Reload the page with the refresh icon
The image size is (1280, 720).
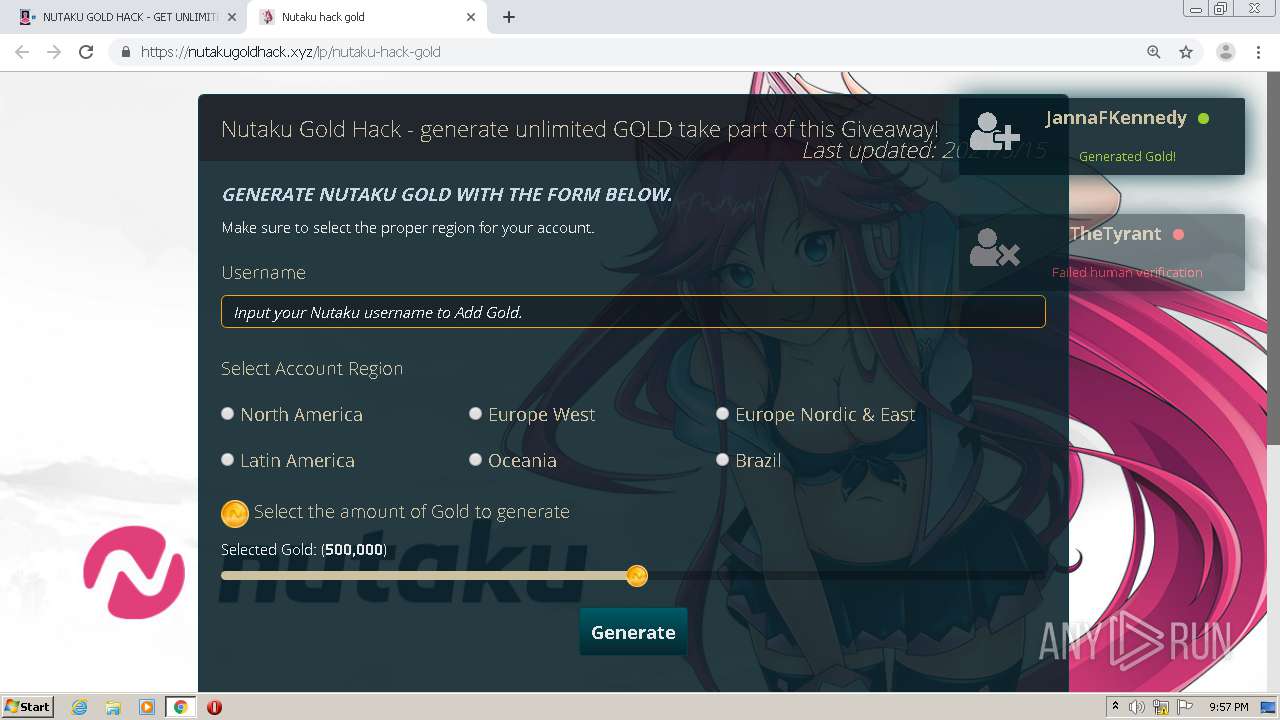(x=86, y=52)
